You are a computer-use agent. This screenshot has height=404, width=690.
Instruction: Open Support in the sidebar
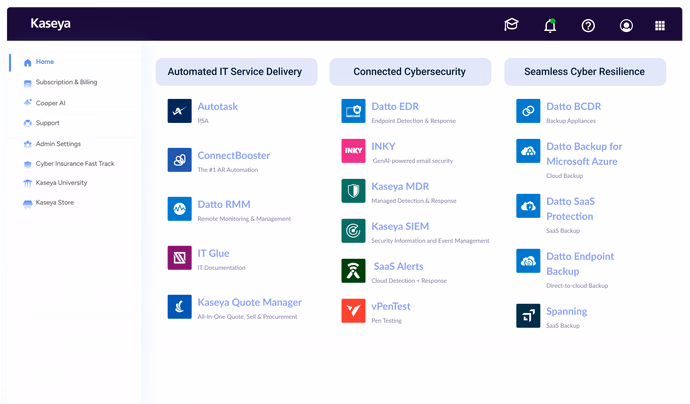click(x=47, y=123)
